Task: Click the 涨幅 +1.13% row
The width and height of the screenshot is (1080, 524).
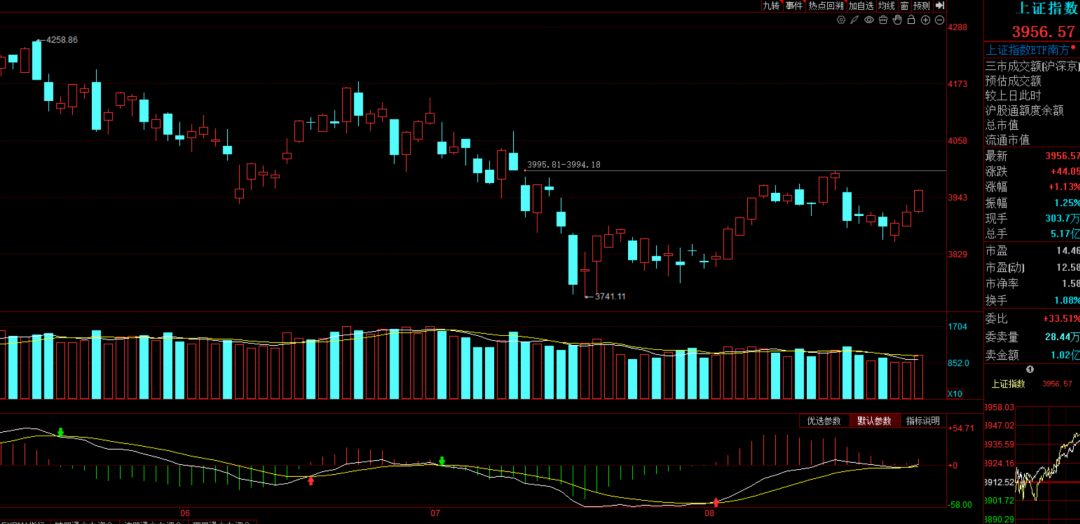Action: click(1032, 187)
